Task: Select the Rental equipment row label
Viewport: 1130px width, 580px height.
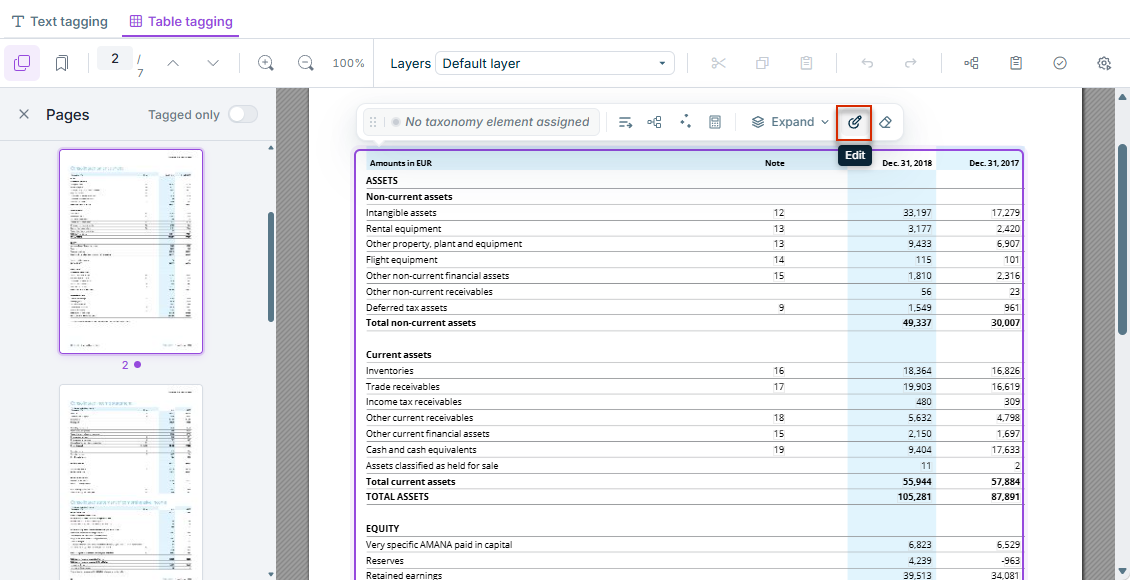Action: coord(404,228)
